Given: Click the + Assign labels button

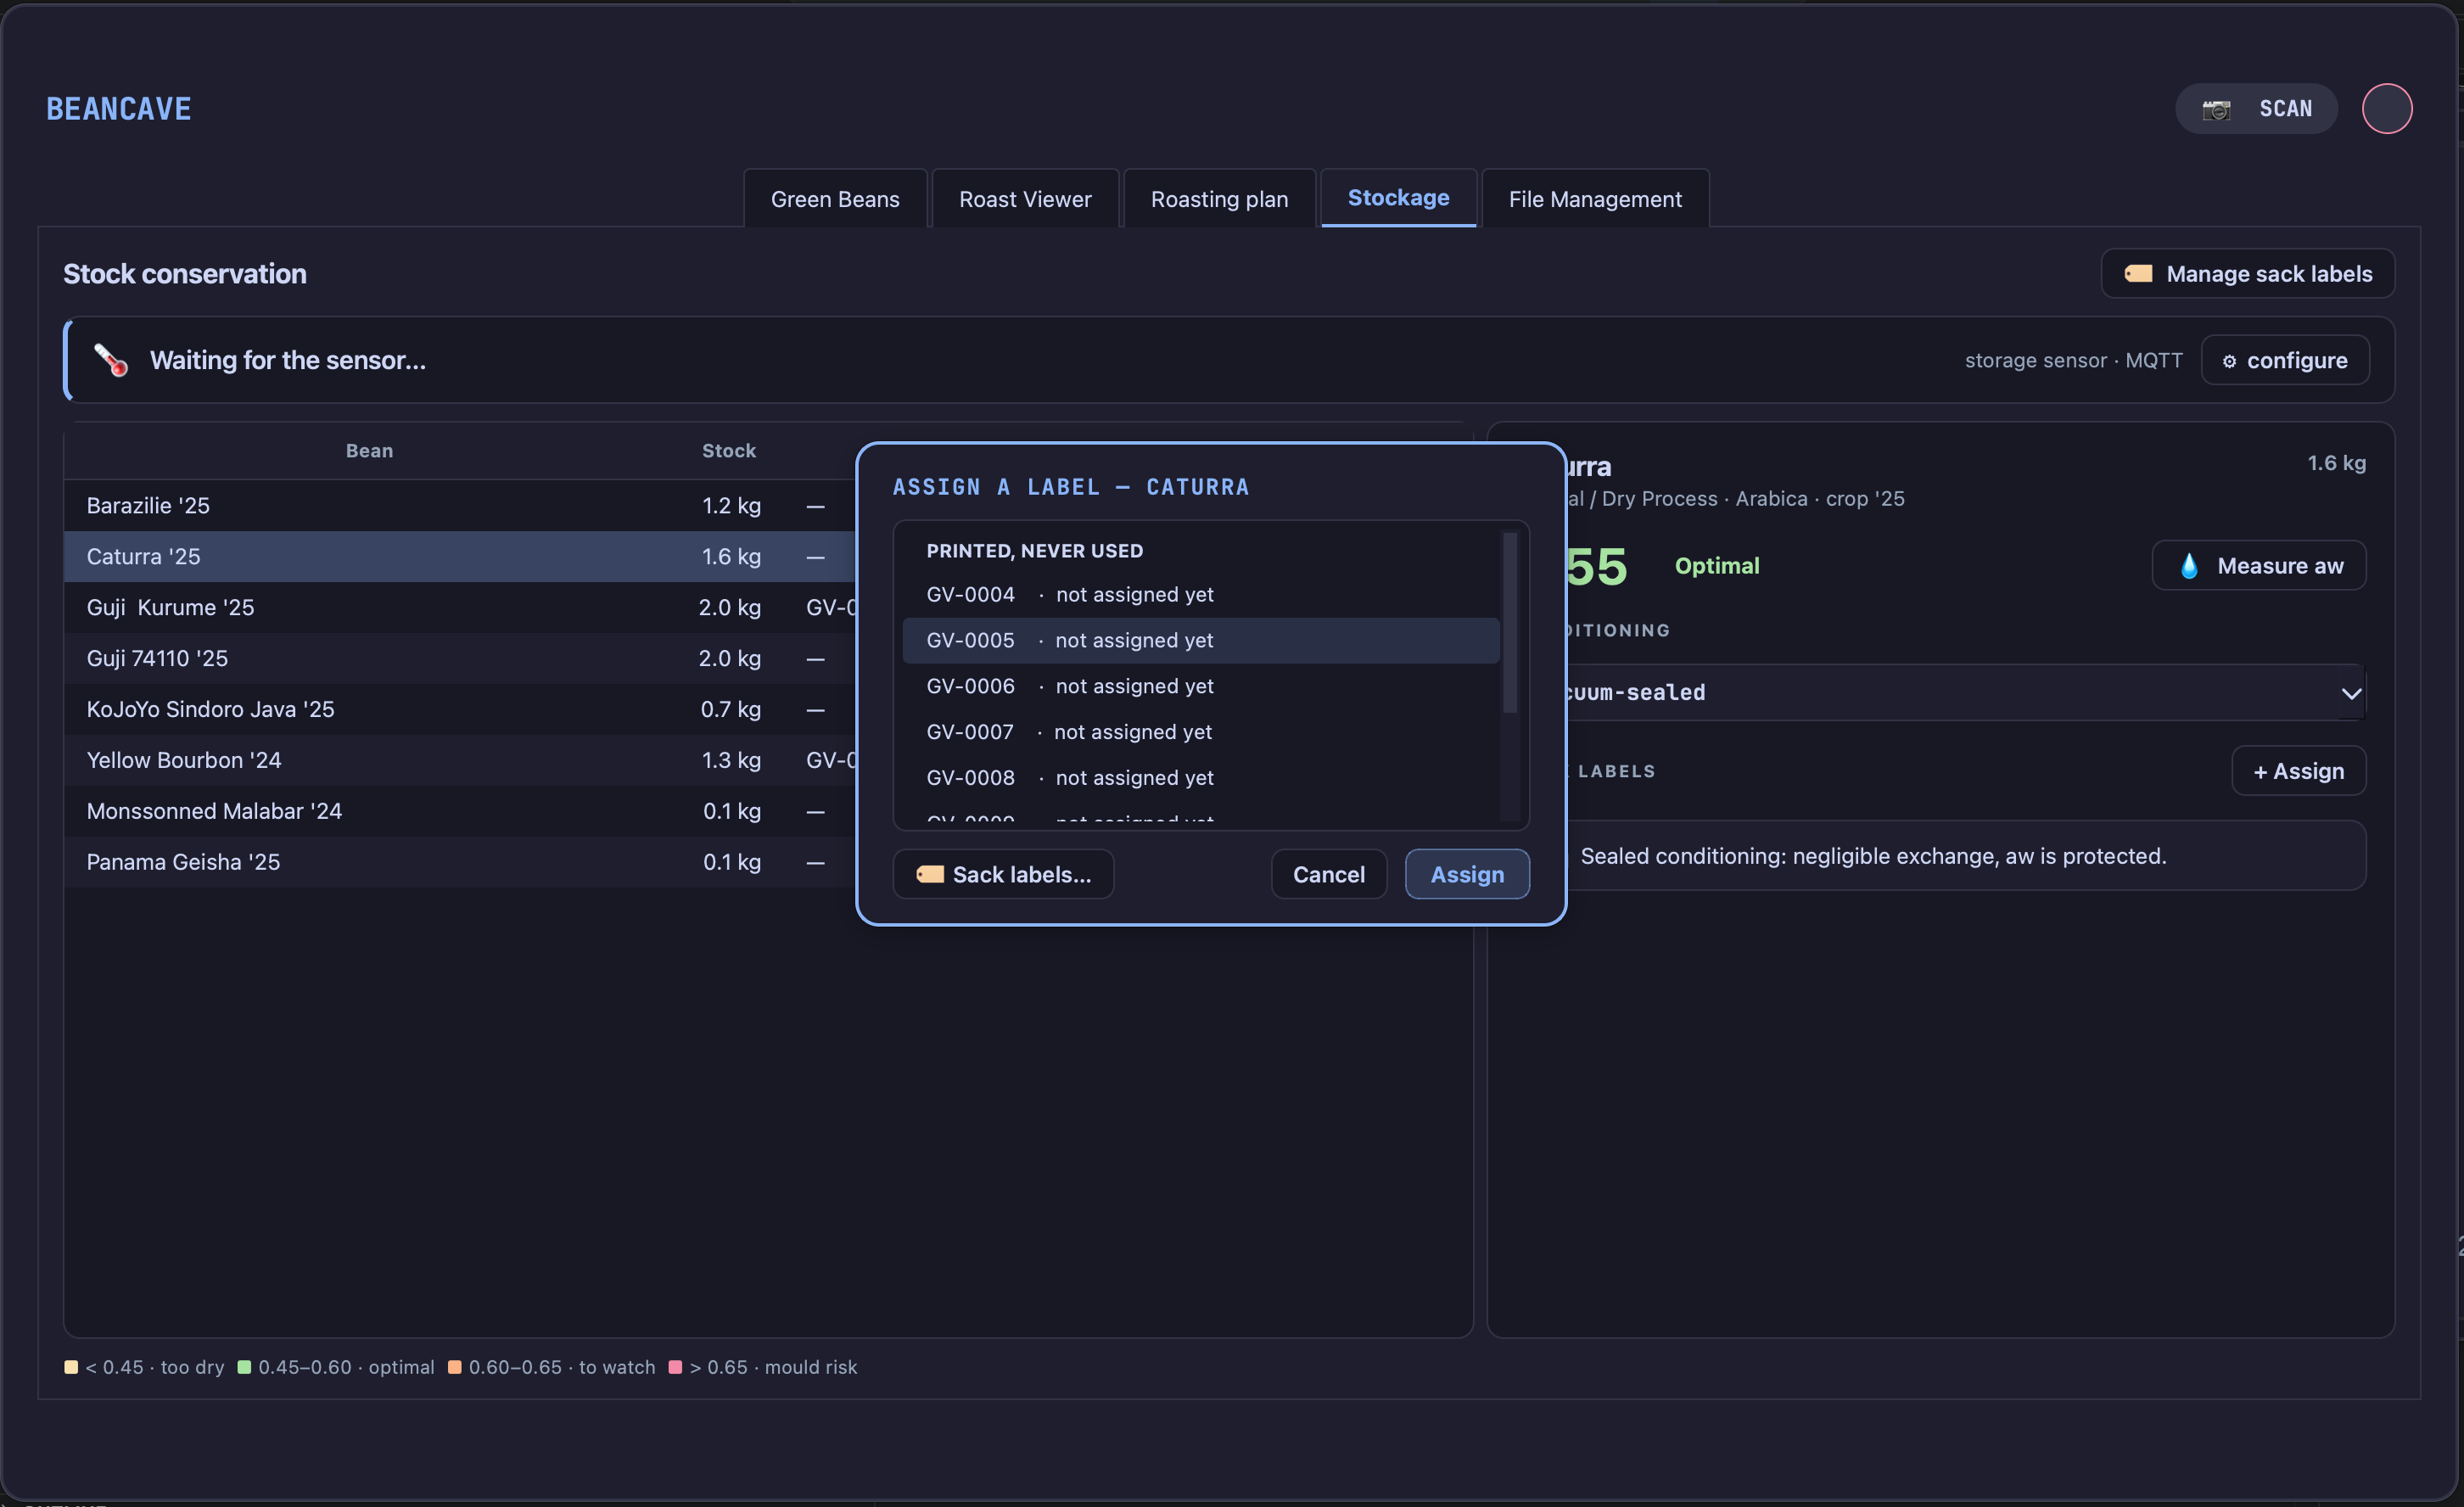Looking at the screenshot, I should tap(2298, 771).
